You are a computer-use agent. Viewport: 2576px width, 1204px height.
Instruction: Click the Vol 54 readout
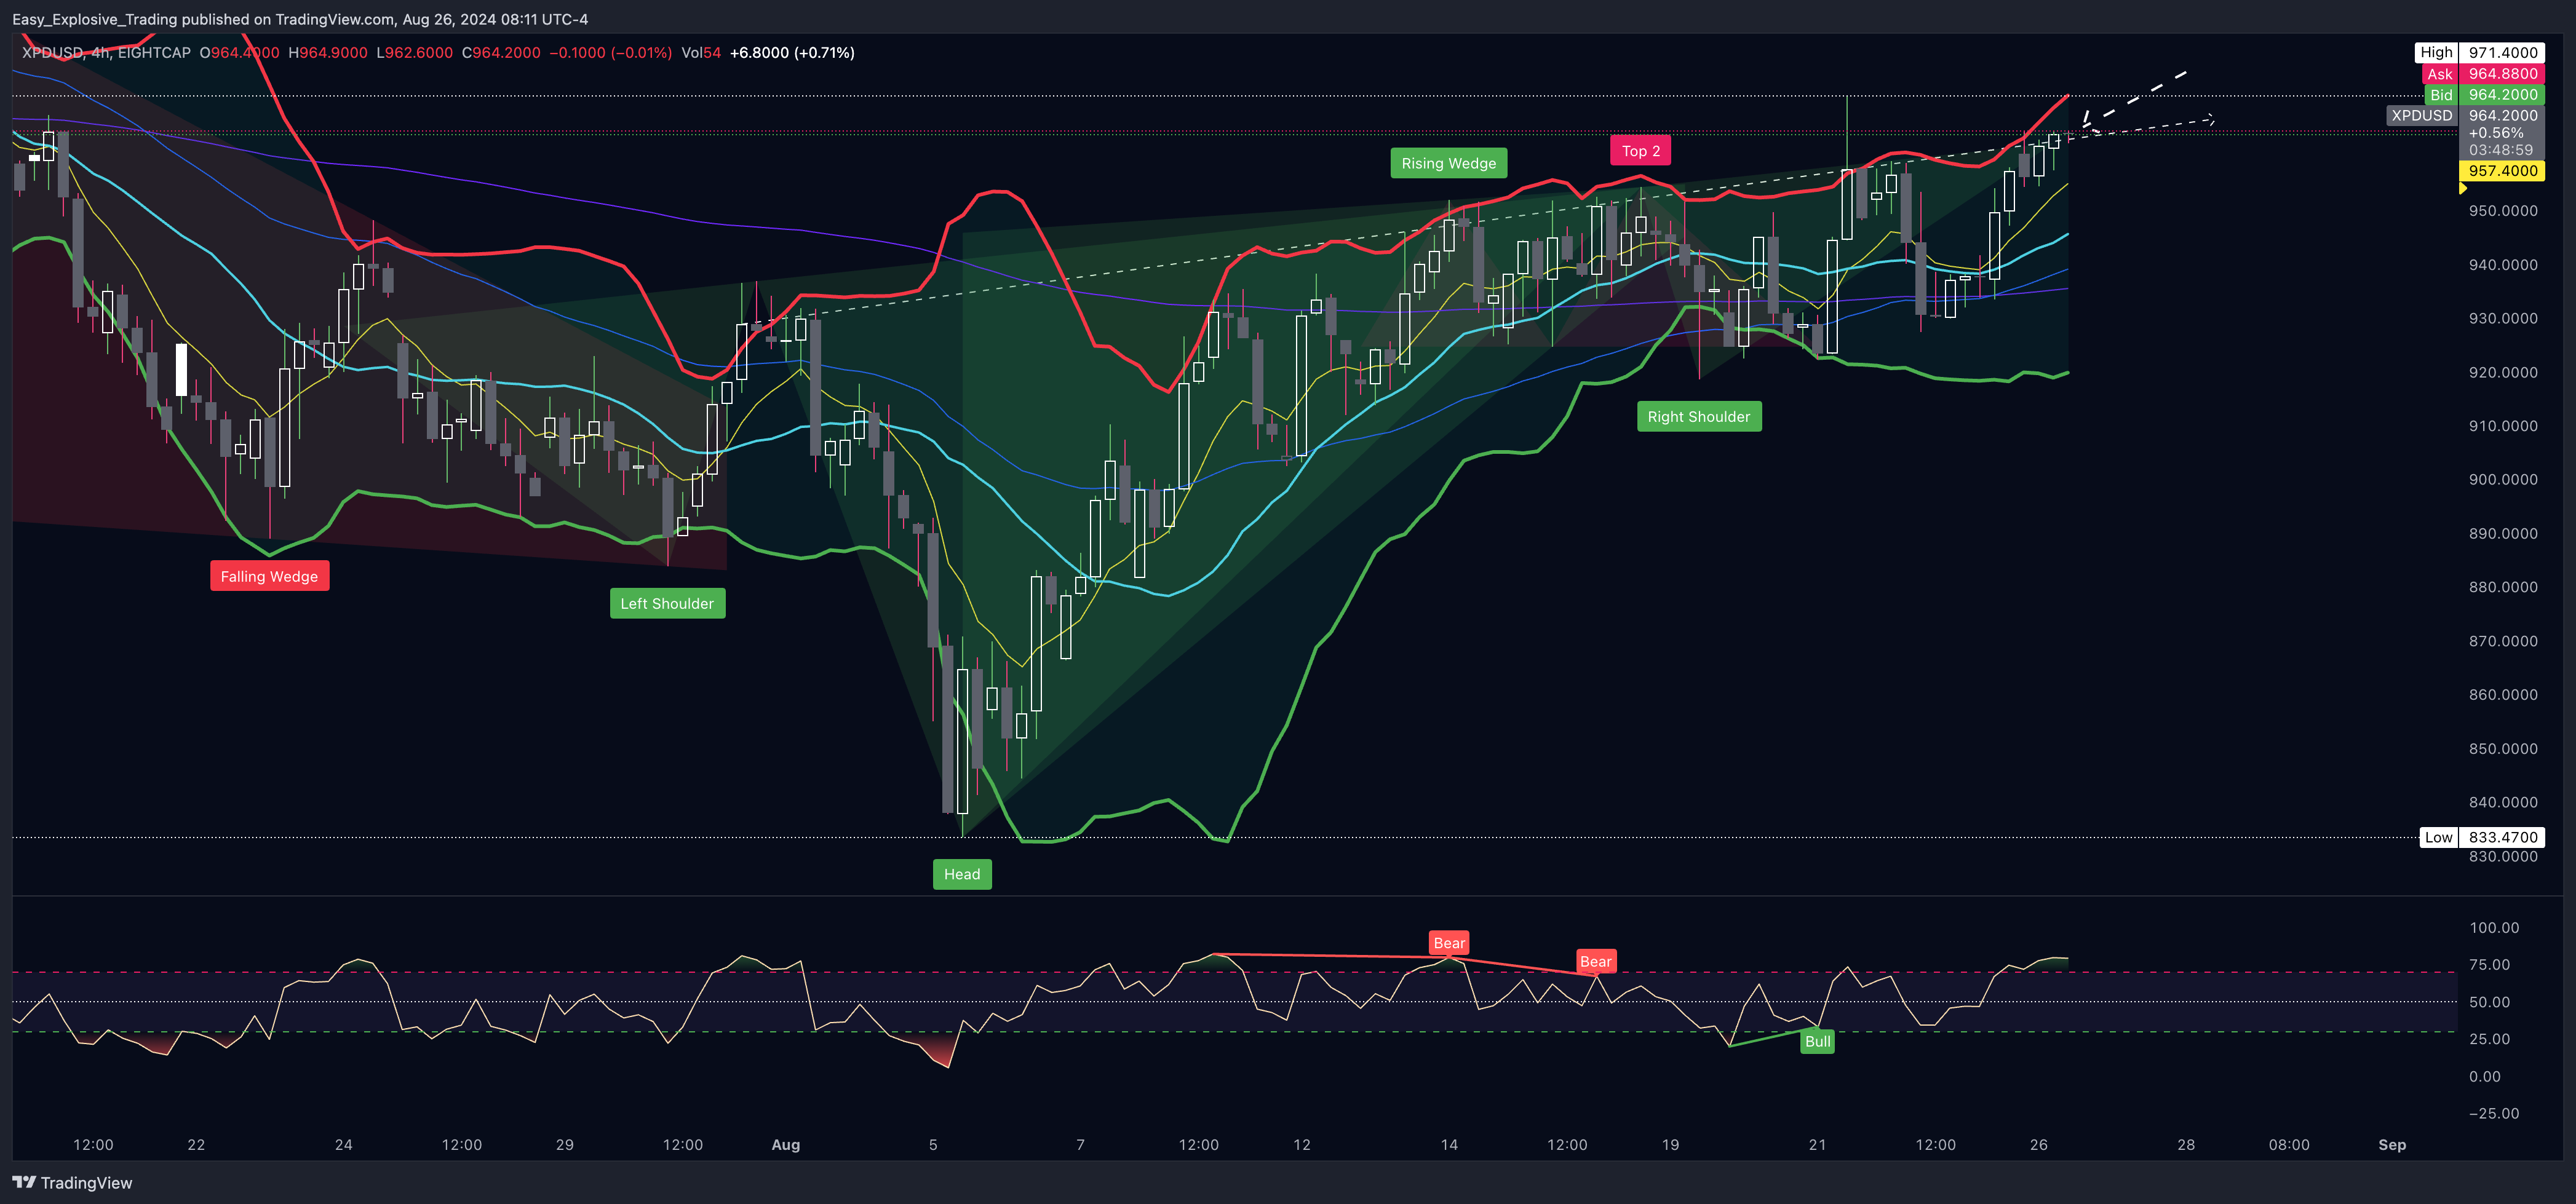pos(701,53)
